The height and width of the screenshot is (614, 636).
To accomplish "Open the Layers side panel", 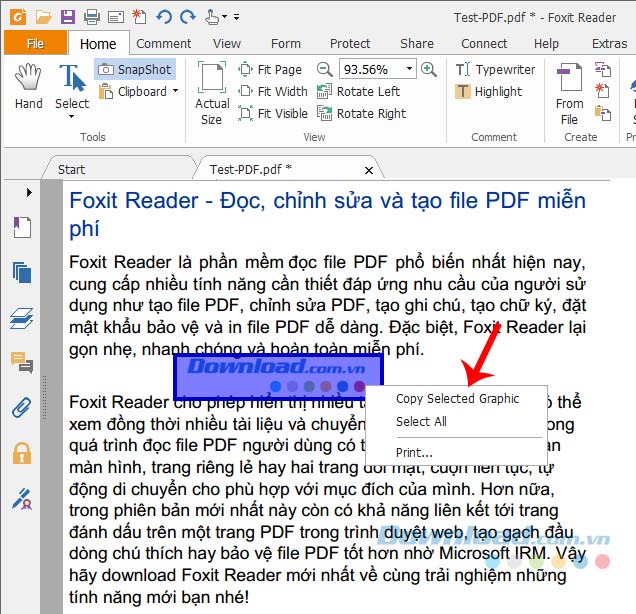I will coord(21,317).
